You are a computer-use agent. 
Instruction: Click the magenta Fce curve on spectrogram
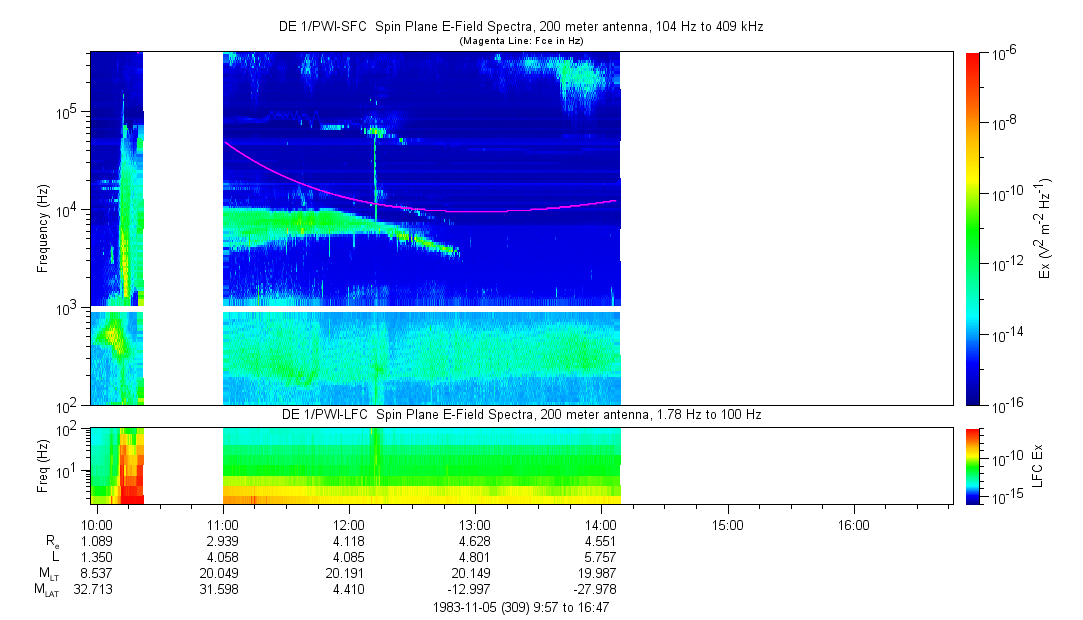click(300, 177)
